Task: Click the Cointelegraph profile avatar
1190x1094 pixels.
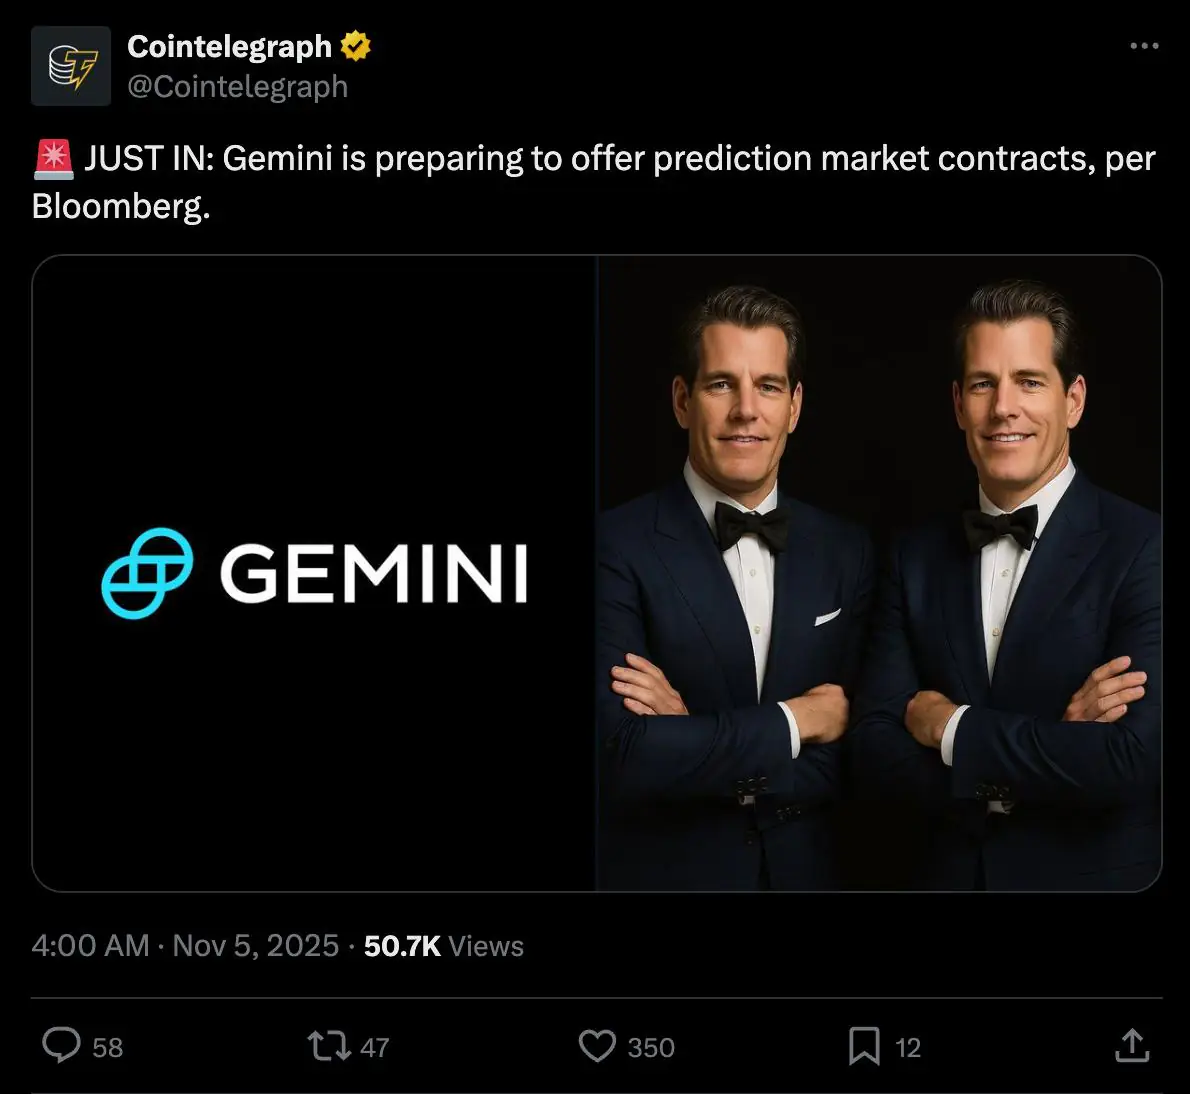Action: point(70,66)
